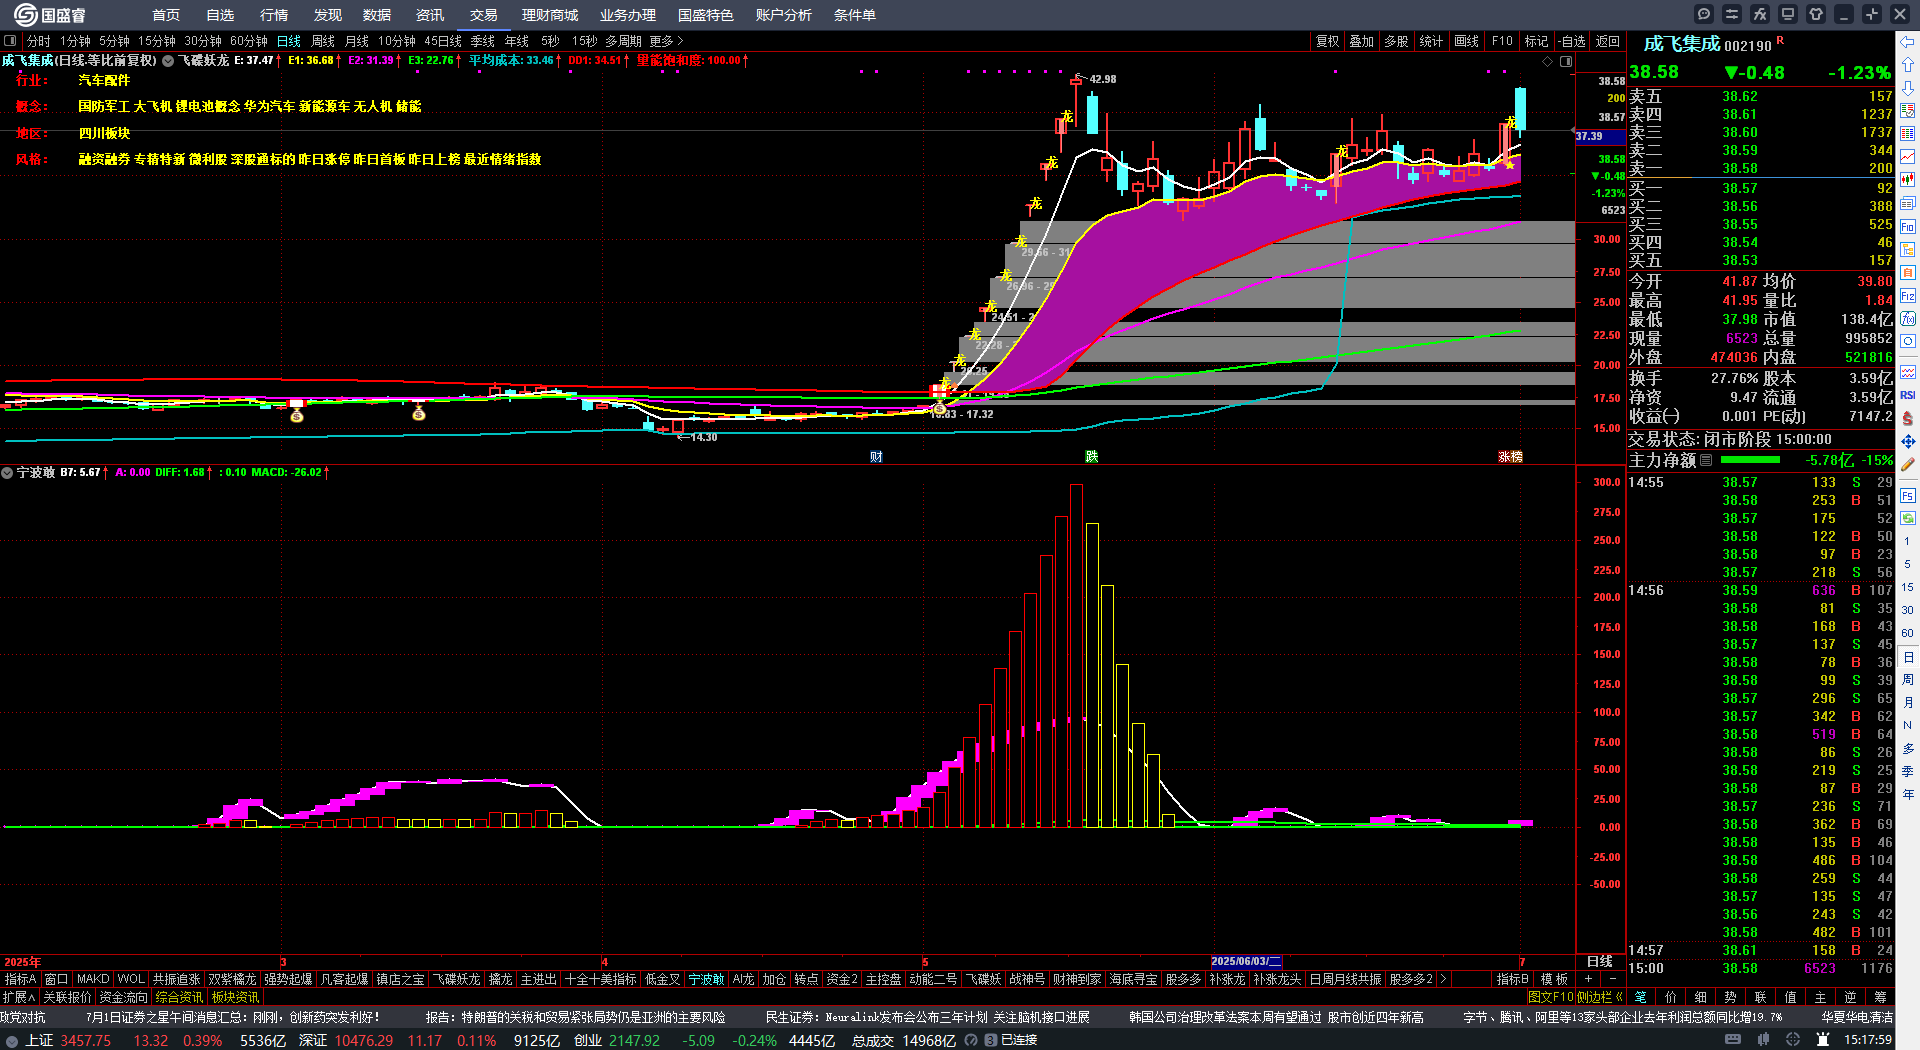
Task: Open the 指标A indicator dropdown
Action: coord(20,979)
